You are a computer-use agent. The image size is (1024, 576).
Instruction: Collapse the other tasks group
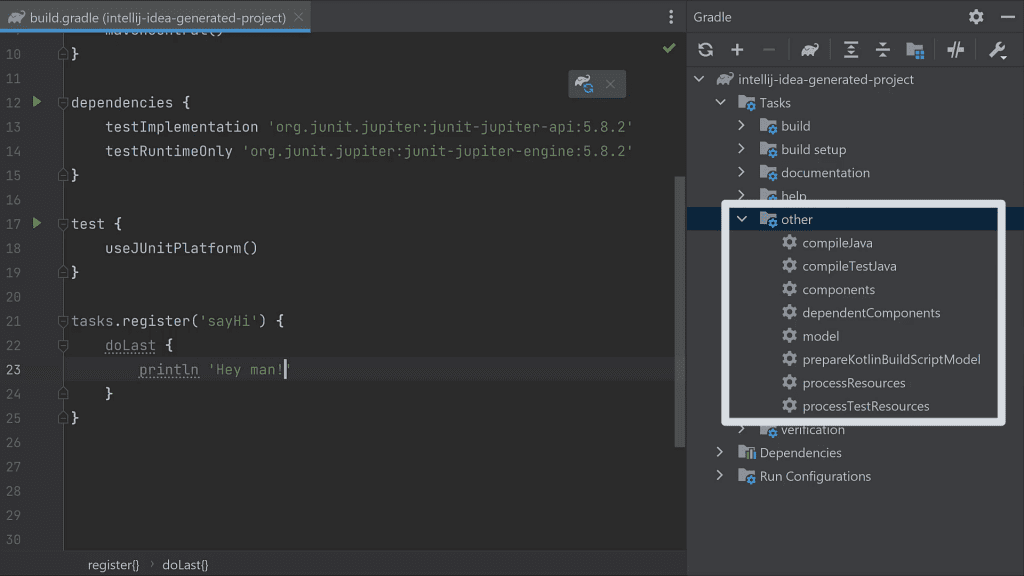point(741,219)
